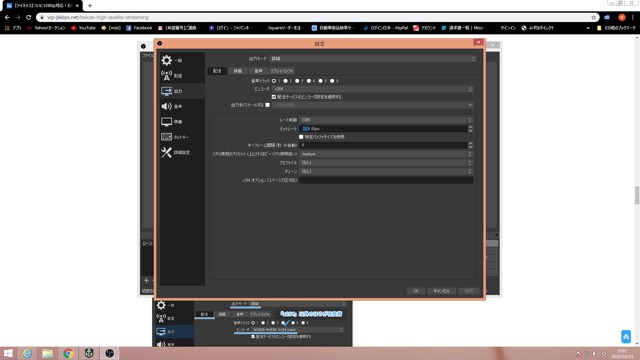The height and width of the screenshot is (360, 640).
Task: Open the Audio speaker icon in sidebar
Action: pos(166,106)
